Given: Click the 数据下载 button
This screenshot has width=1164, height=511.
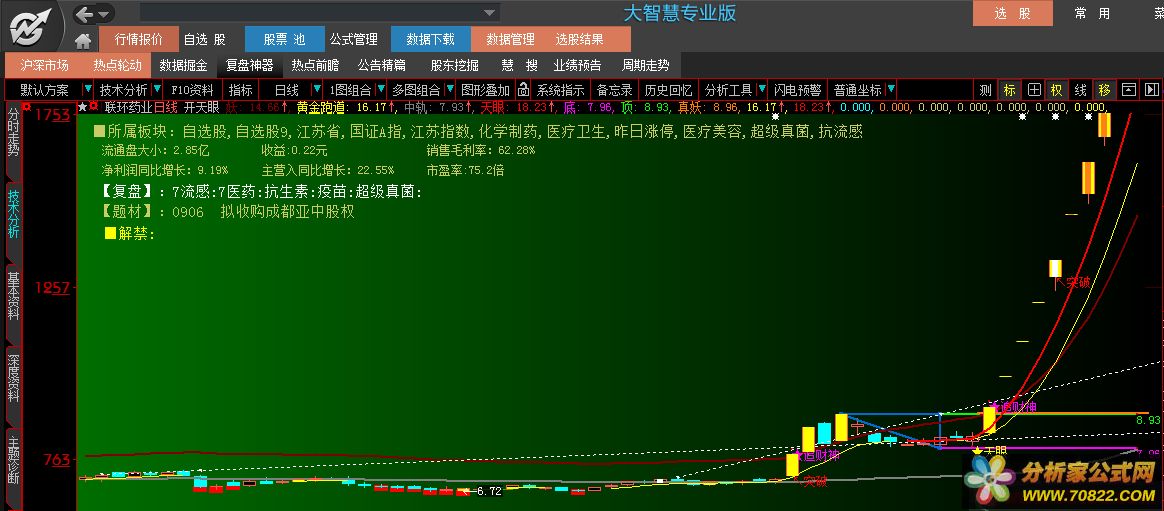Looking at the screenshot, I should [431, 39].
